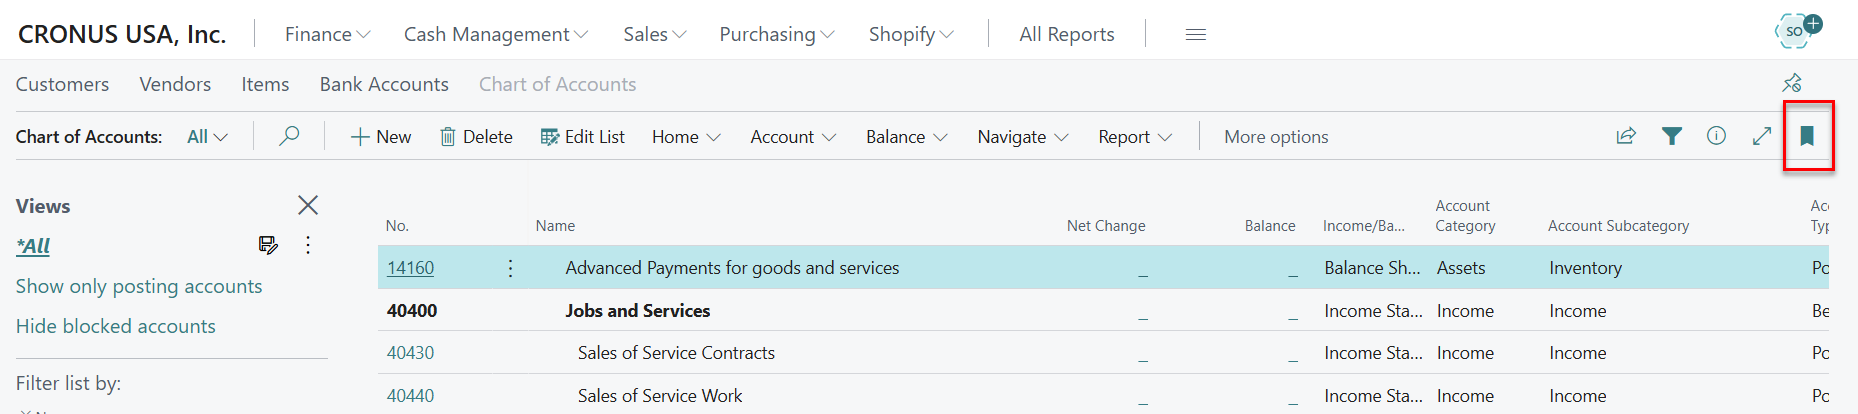The height and width of the screenshot is (414, 1858).
Task: Expand the Finance menu
Action: coord(327,34)
